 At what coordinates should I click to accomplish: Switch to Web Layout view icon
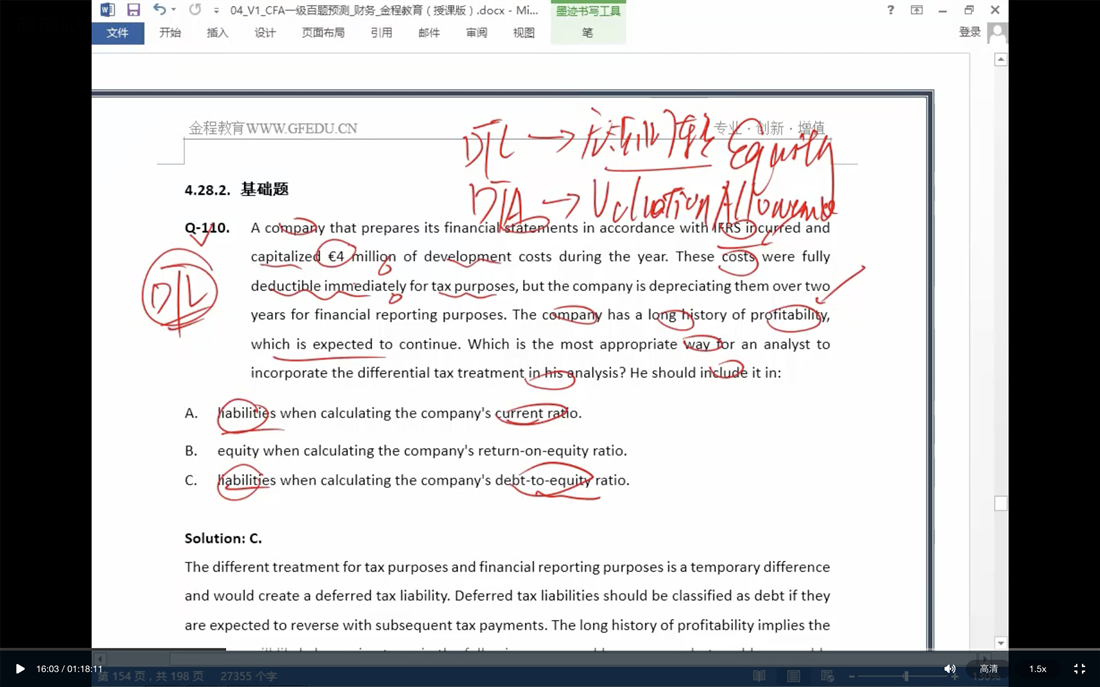click(828, 676)
